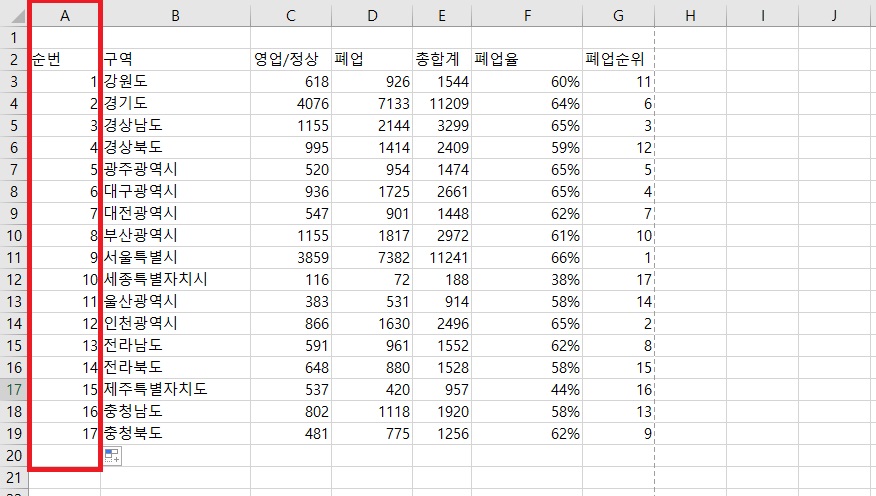
Task: Select column G header
Action: click(618, 16)
